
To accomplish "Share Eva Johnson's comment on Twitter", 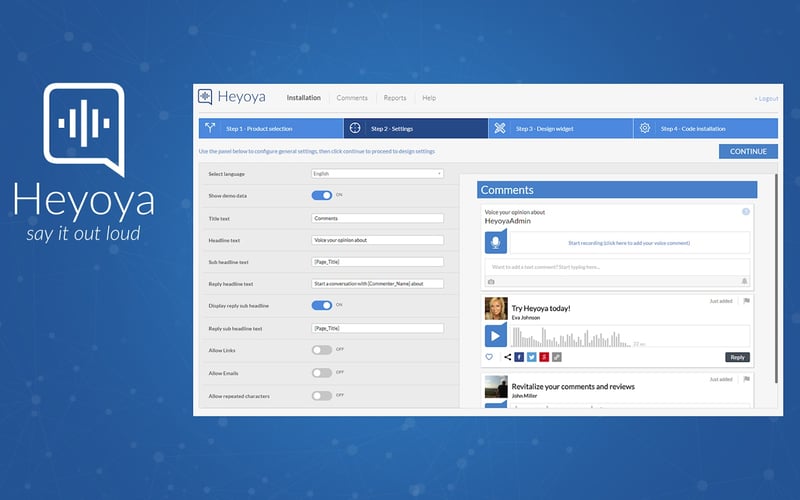I will 532,357.
